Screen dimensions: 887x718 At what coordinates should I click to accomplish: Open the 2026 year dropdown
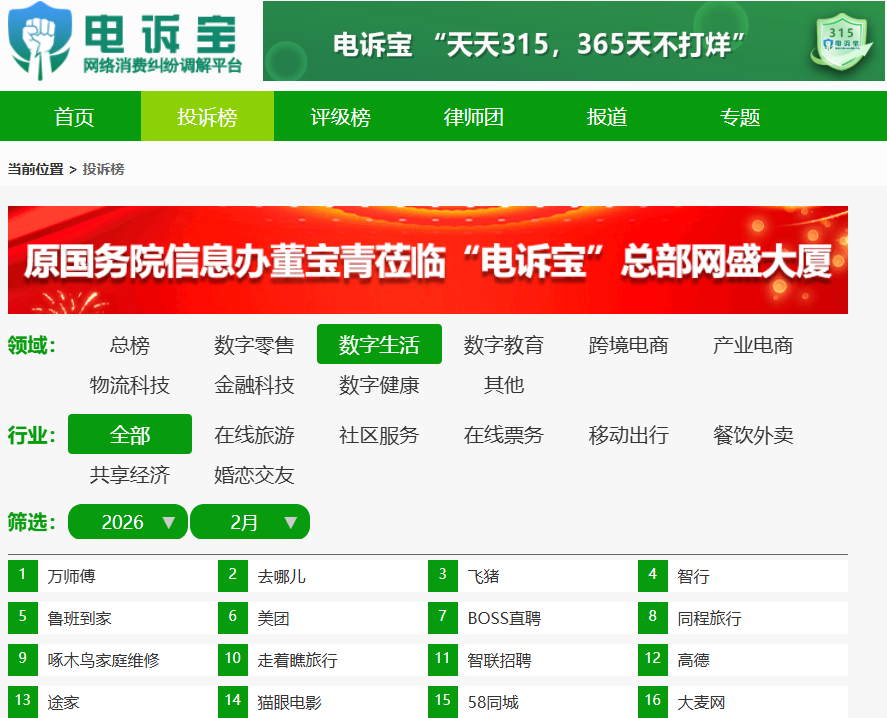coord(127,522)
